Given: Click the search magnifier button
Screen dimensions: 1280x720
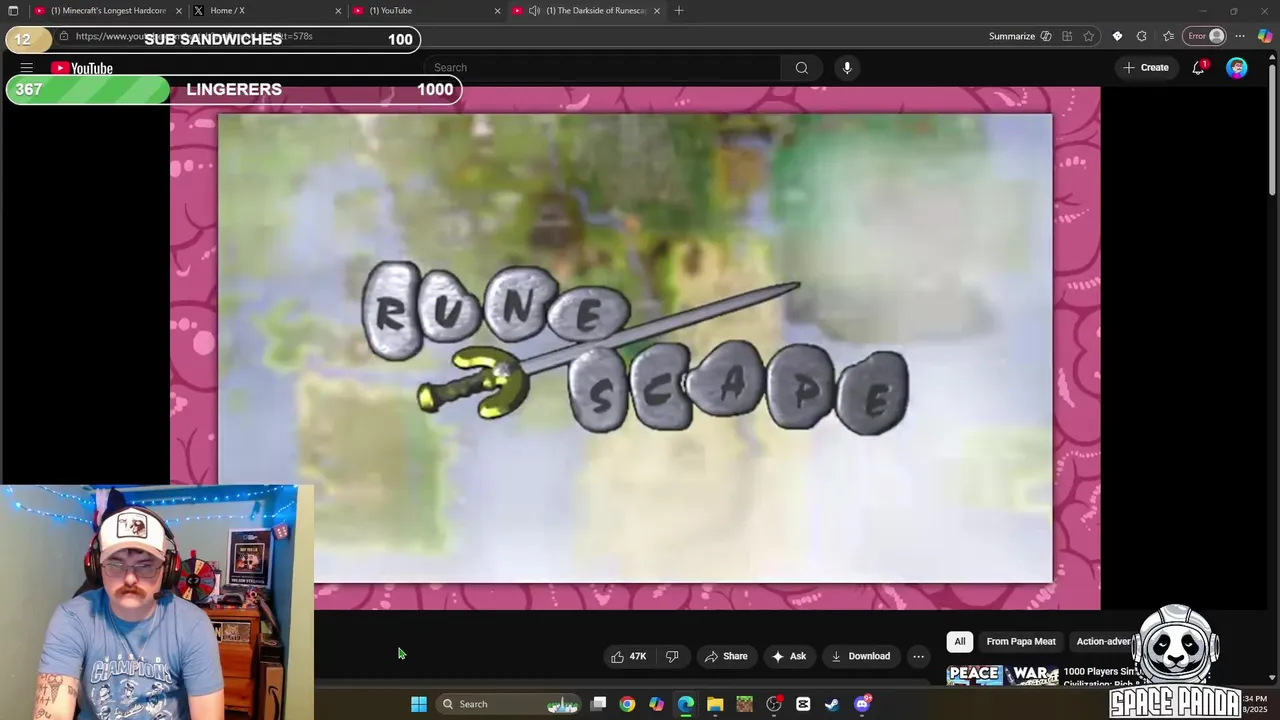Looking at the screenshot, I should [x=801, y=68].
